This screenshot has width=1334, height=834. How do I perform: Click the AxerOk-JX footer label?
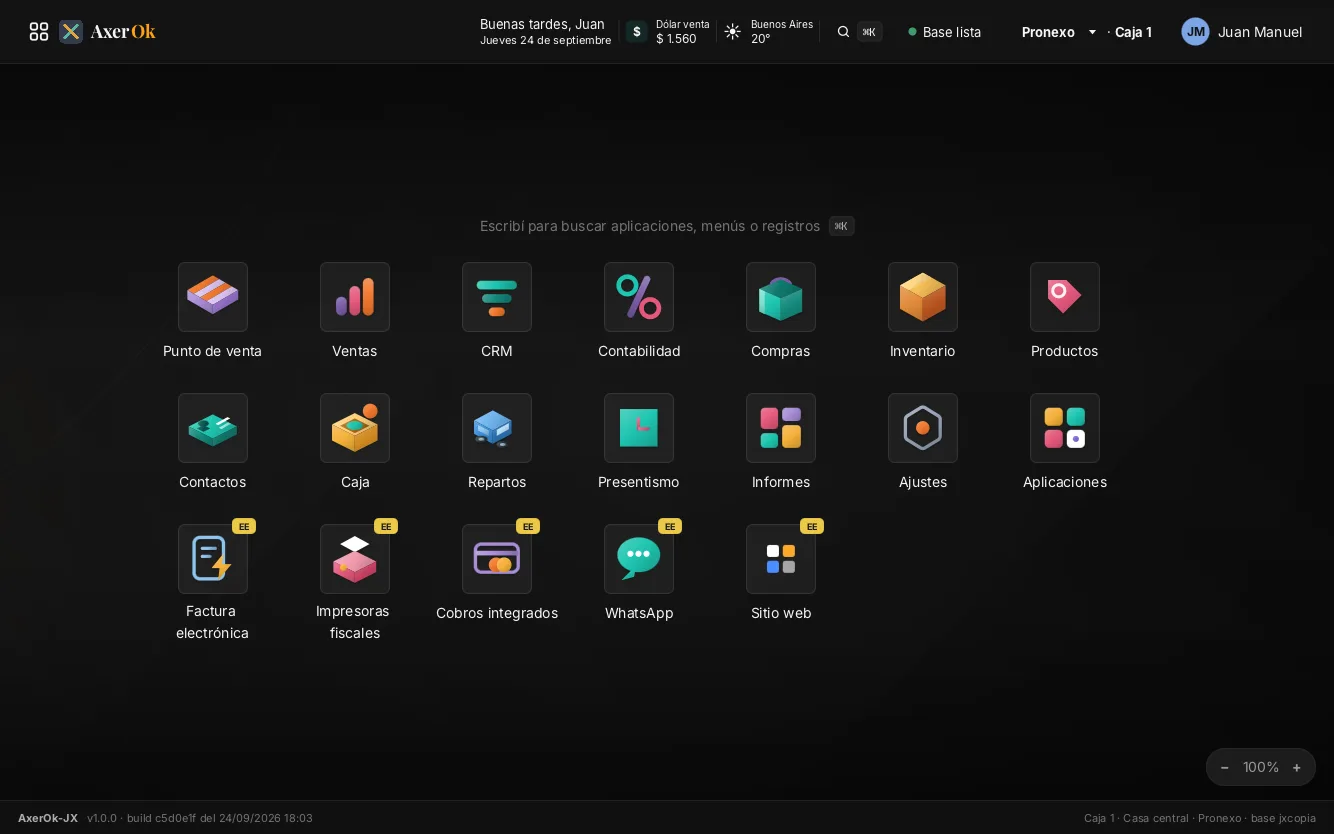point(48,818)
